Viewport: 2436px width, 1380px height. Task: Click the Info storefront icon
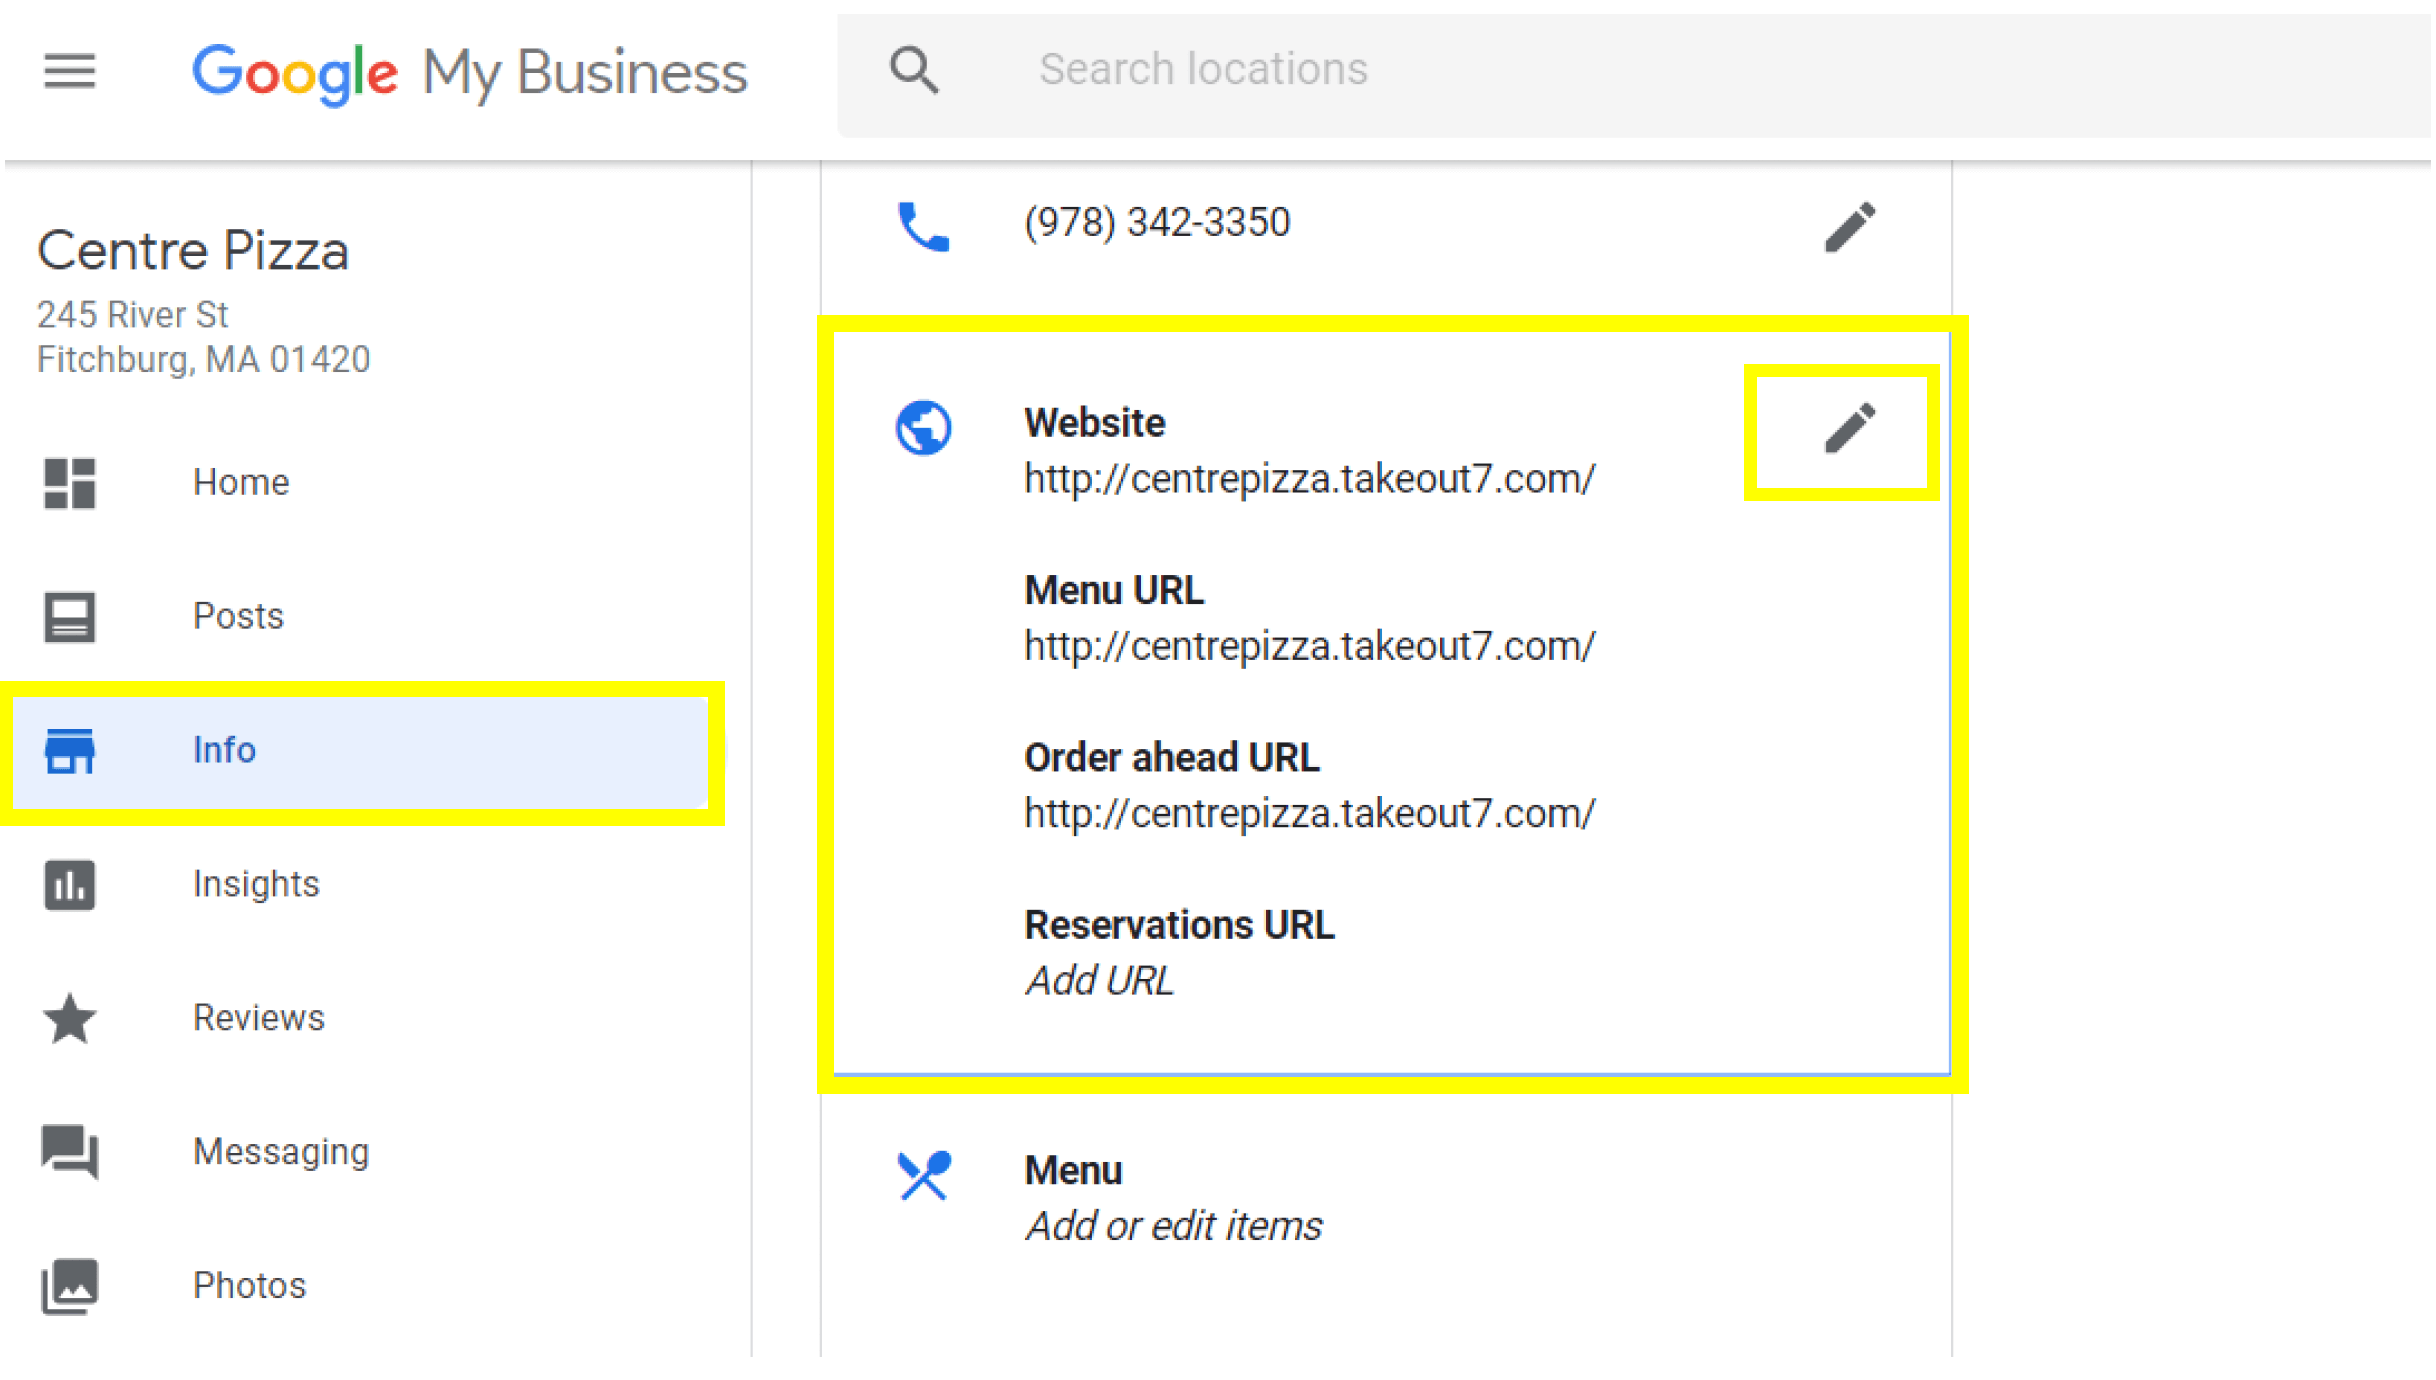tap(70, 751)
